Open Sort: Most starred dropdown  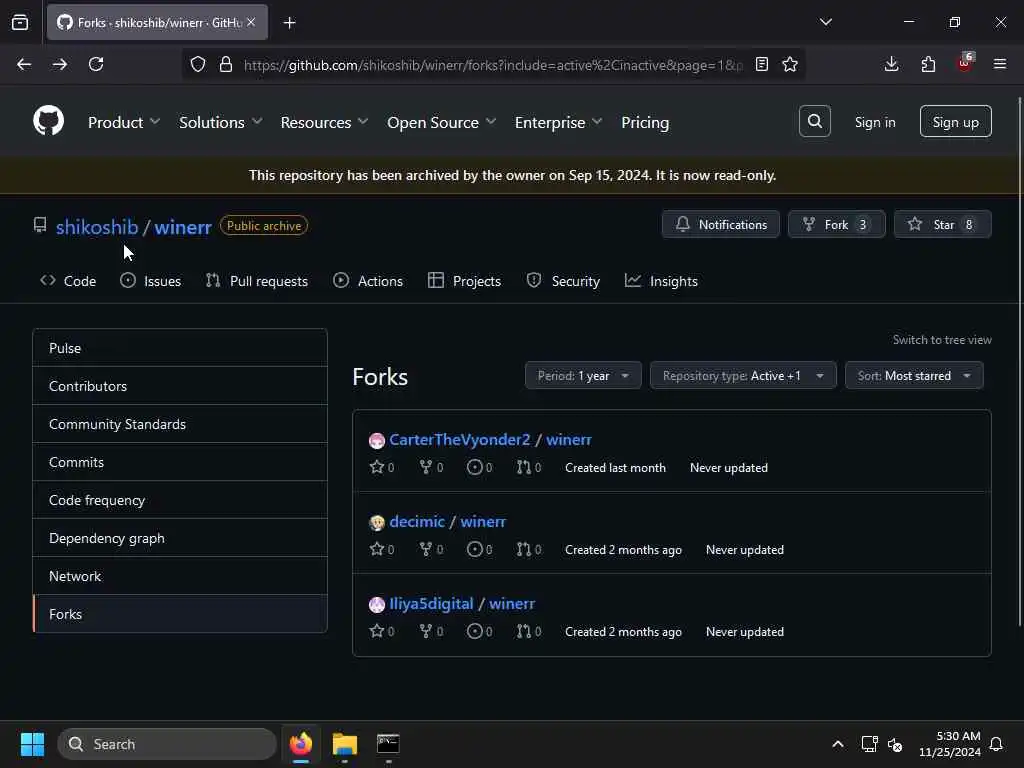click(914, 376)
